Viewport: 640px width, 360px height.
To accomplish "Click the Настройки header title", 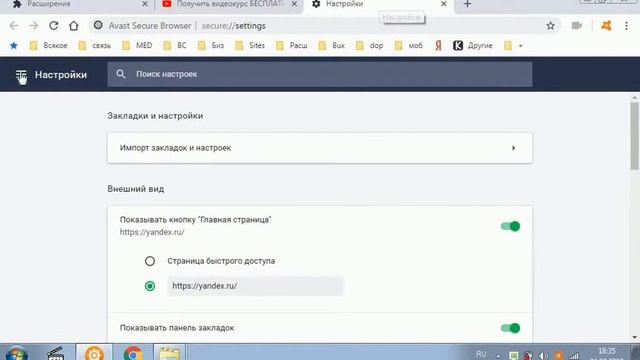I will [x=61, y=75].
